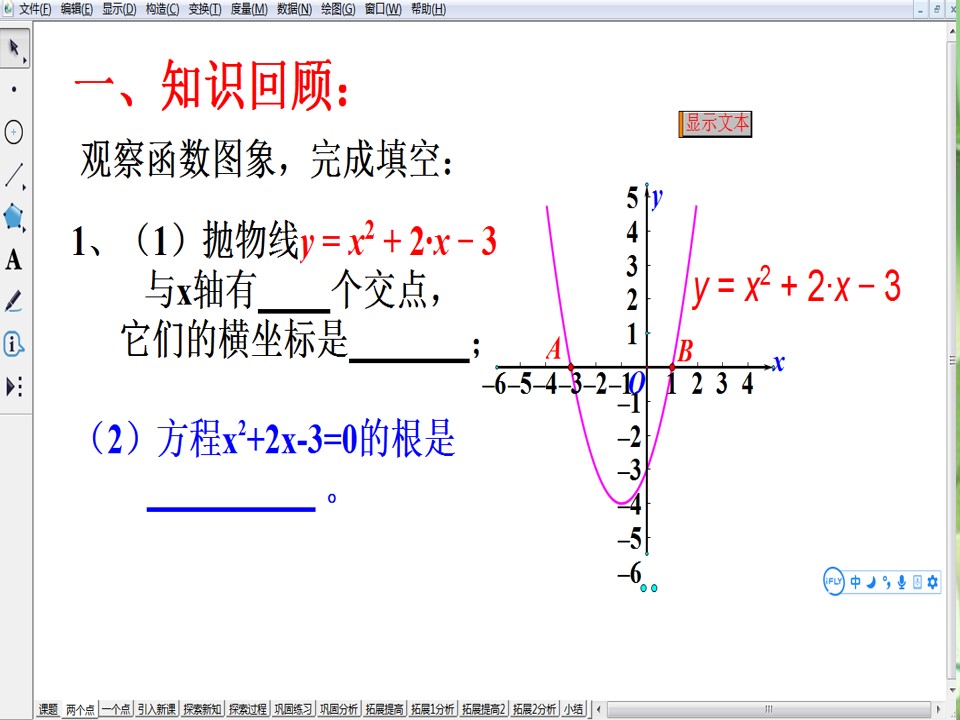Select the Polygon tool
The width and height of the screenshot is (960, 720).
click(x=14, y=218)
